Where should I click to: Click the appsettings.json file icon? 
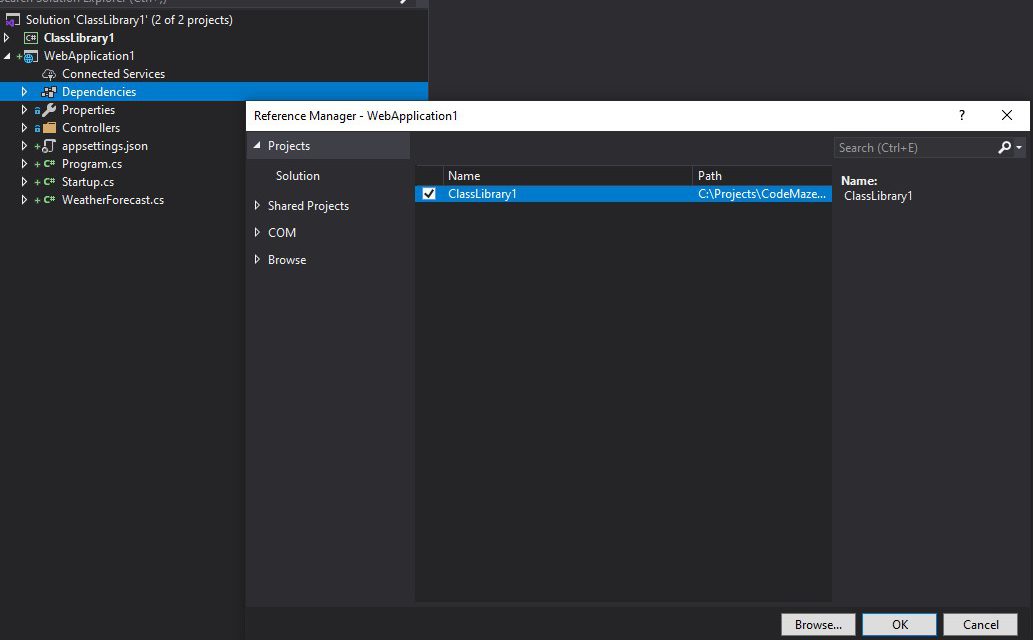(x=49, y=146)
